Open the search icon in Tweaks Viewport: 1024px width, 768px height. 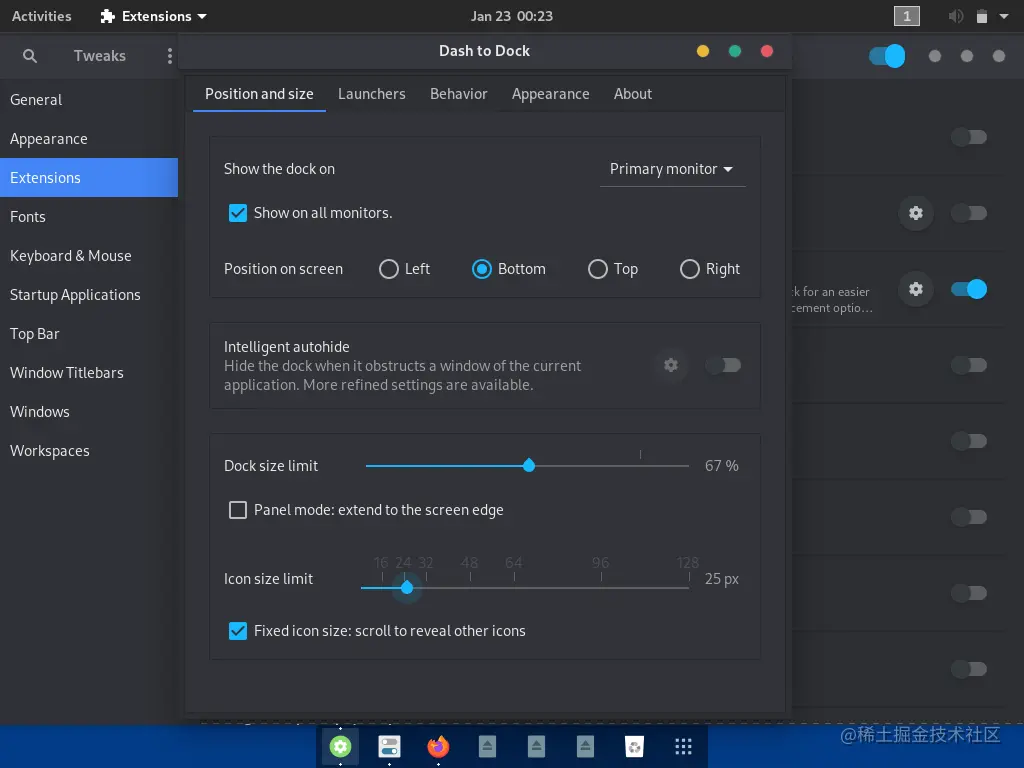tap(29, 56)
